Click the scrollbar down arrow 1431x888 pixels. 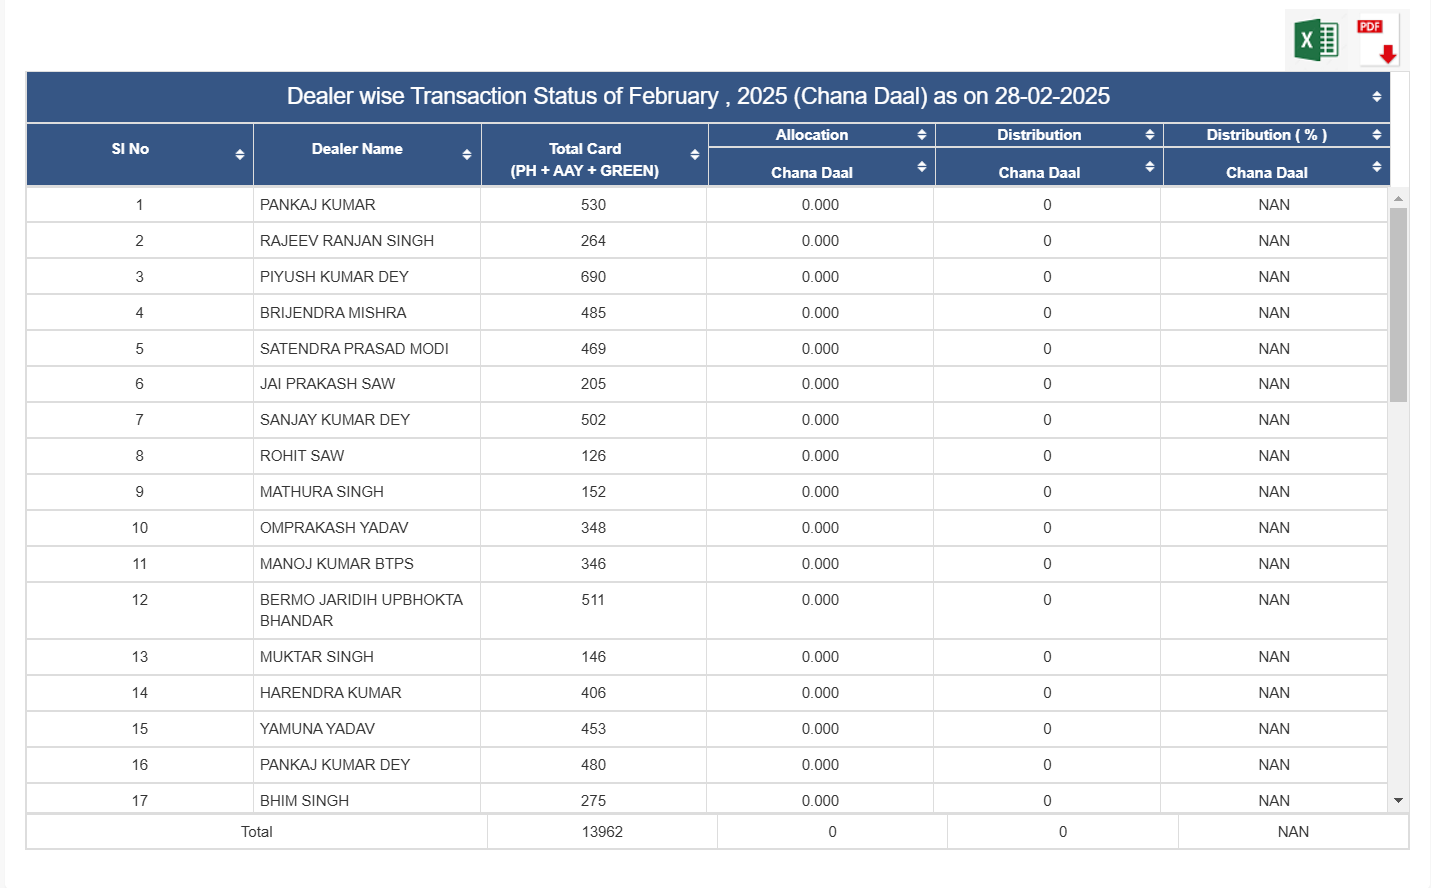(x=1398, y=800)
